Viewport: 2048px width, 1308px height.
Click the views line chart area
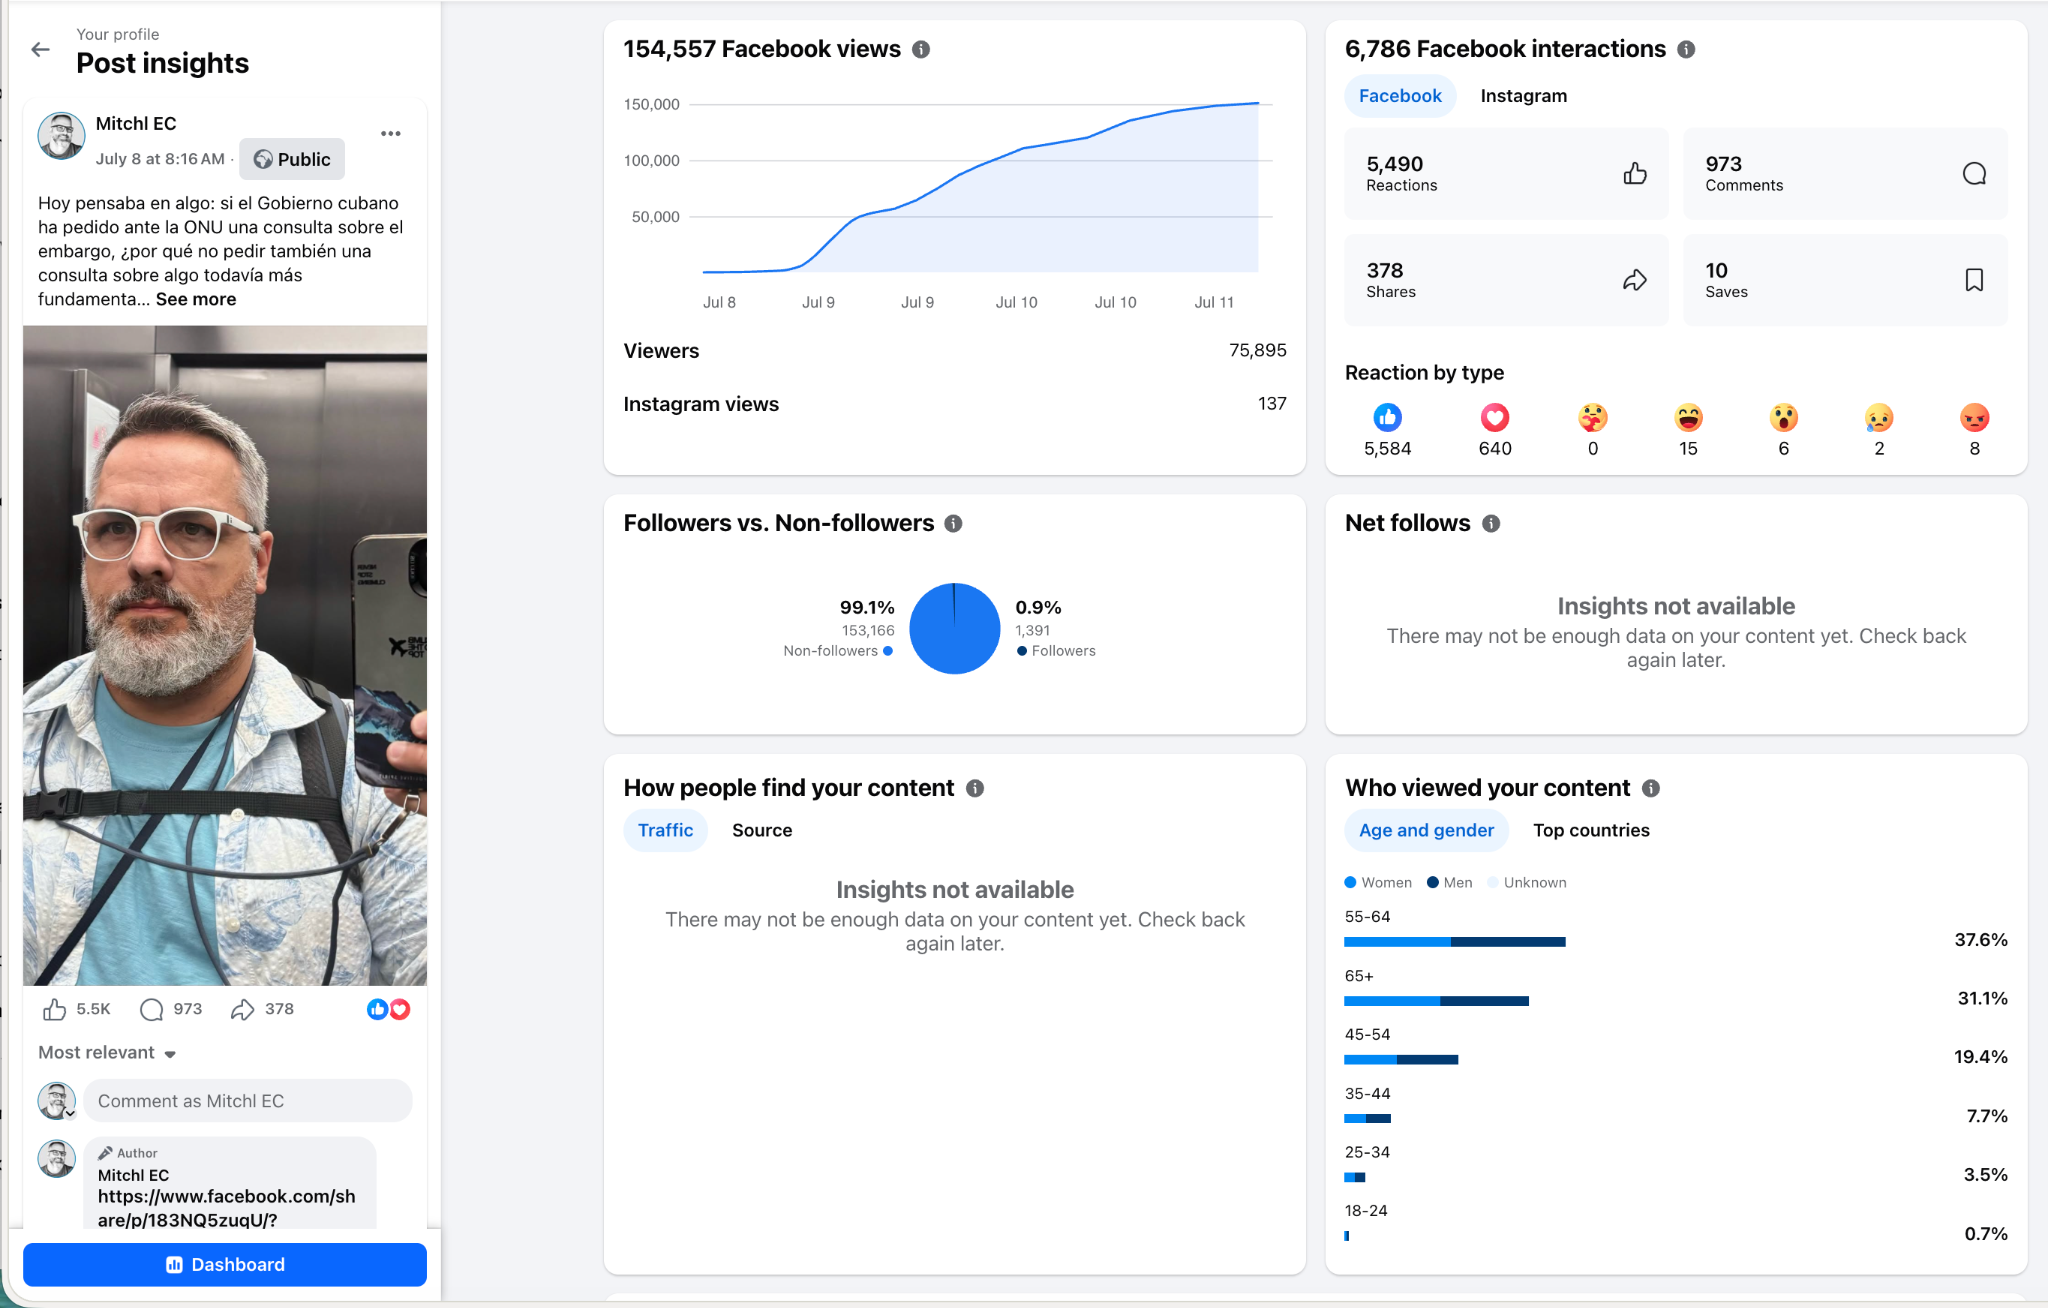980,188
